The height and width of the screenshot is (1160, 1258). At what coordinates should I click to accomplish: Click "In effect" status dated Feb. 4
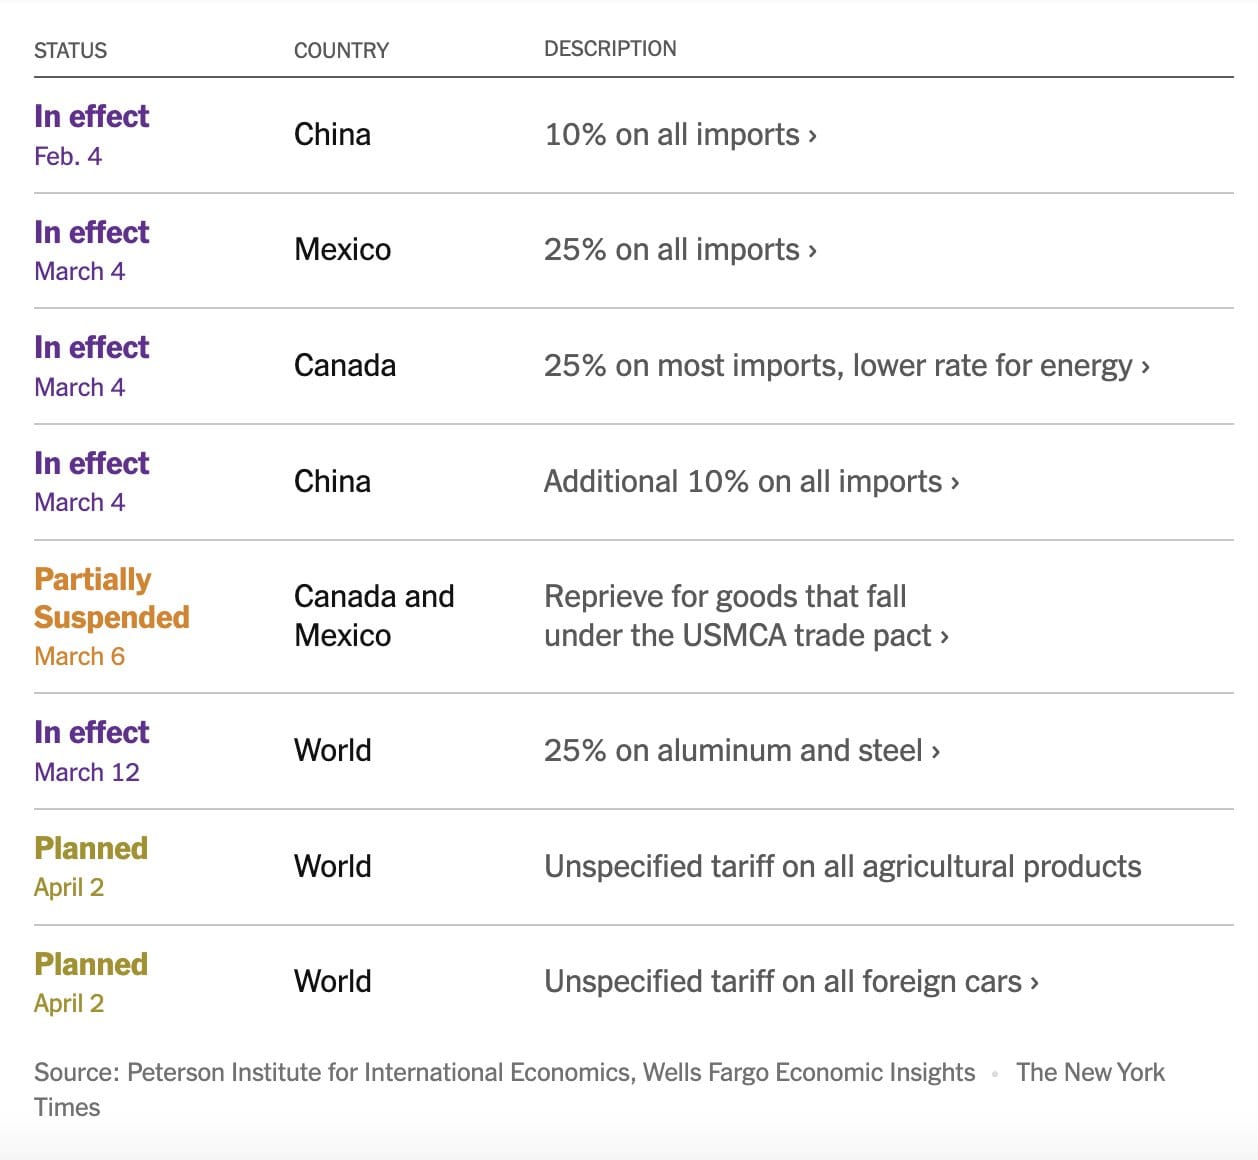click(x=91, y=116)
